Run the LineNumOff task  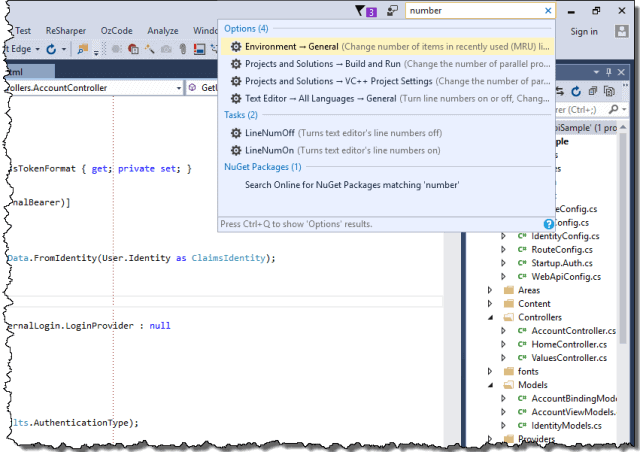click(387, 133)
